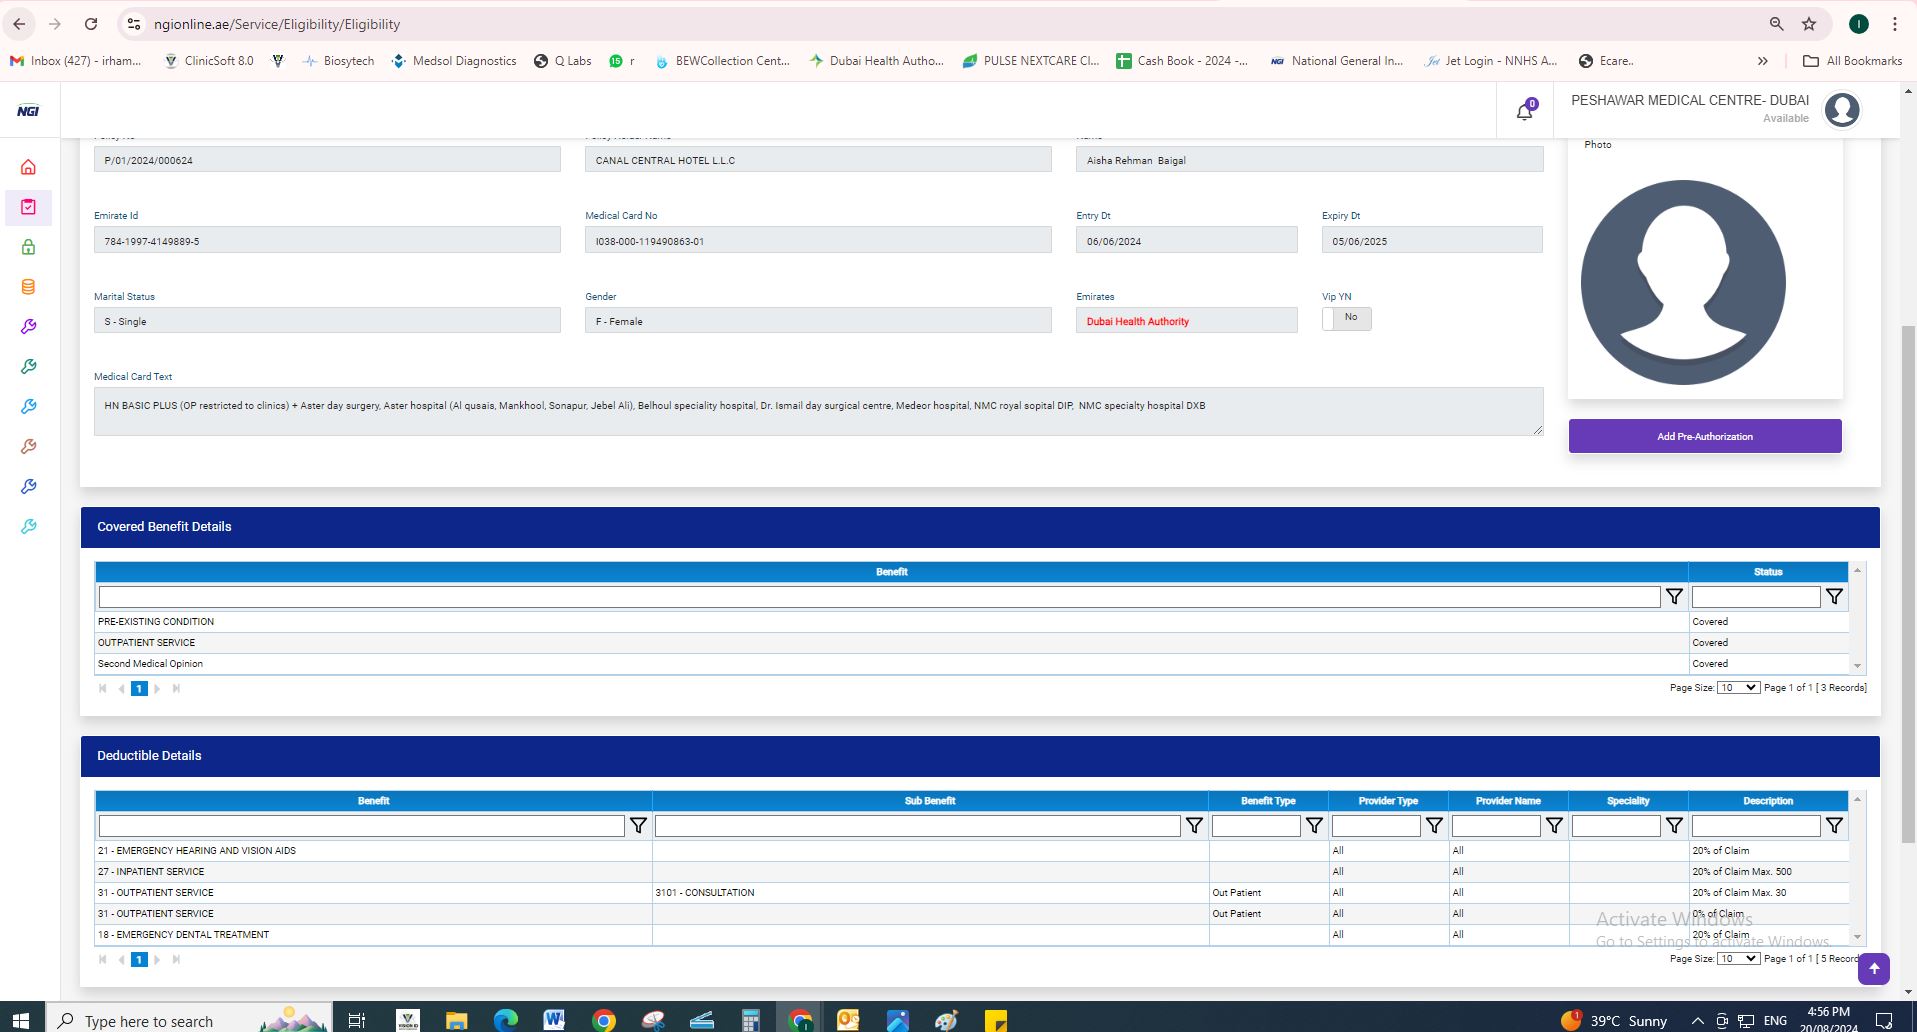The image size is (1917, 1032).
Task: Open Page Size dropdown in Deductible Details
Action: (x=1738, y=959)
